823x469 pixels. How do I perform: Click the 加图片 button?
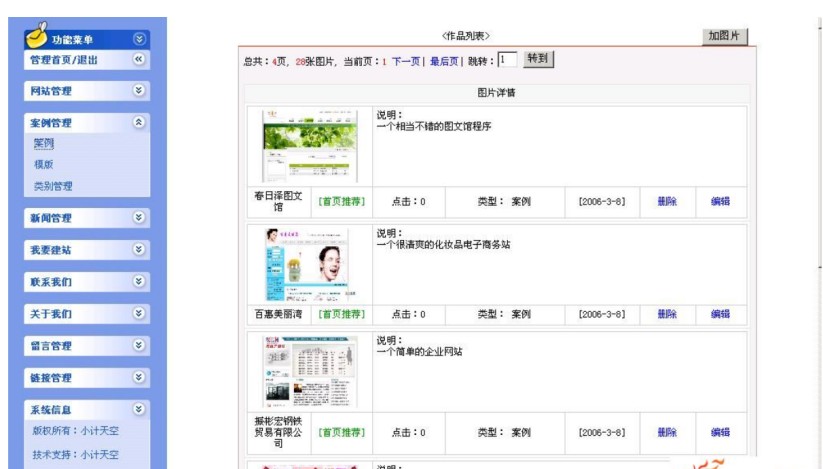(x=723, y=36)
